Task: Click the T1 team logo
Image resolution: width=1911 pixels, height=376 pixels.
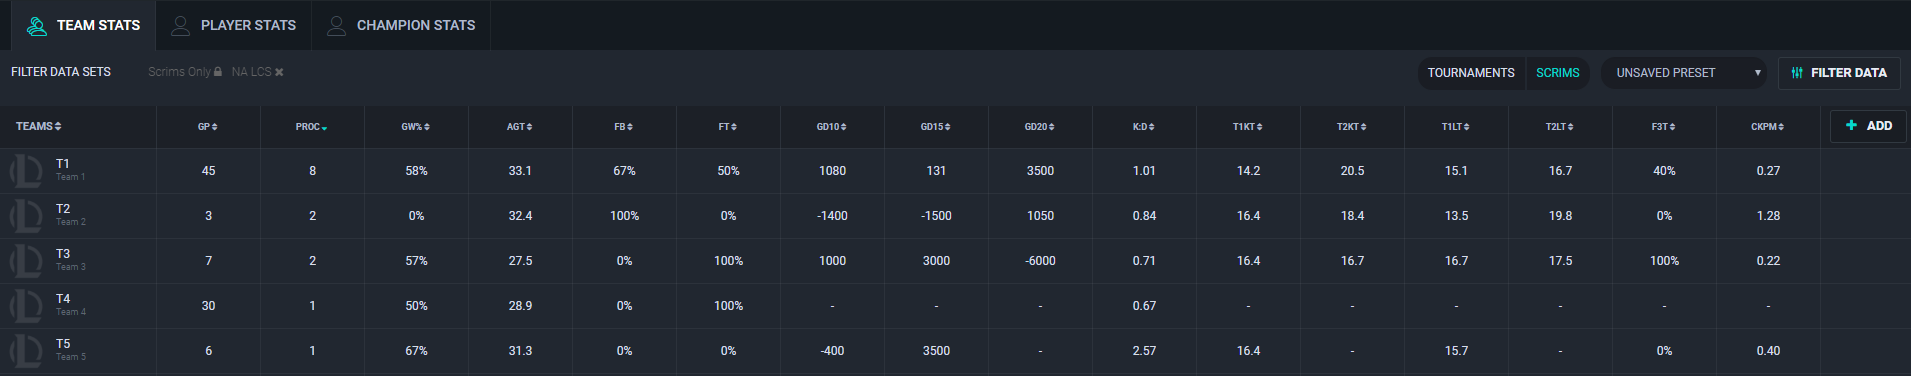Action: [26, 171]
